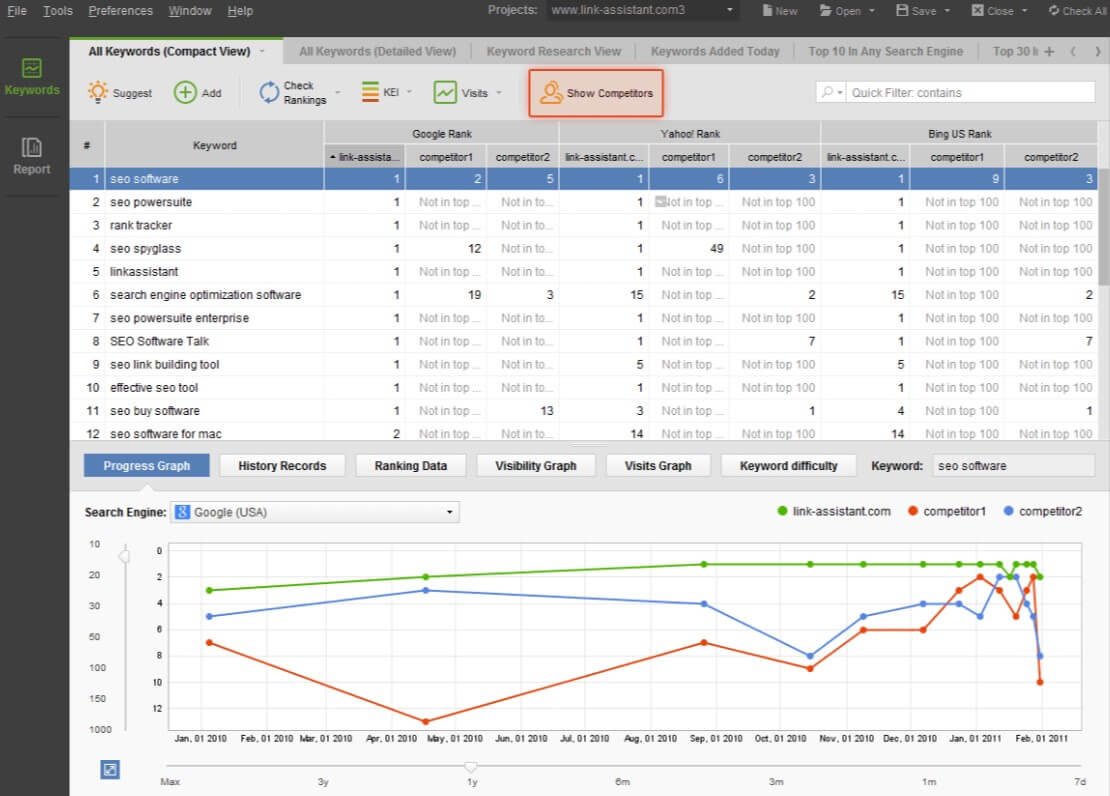
Task: Open the History Records tab
Action: pos(282,466)
